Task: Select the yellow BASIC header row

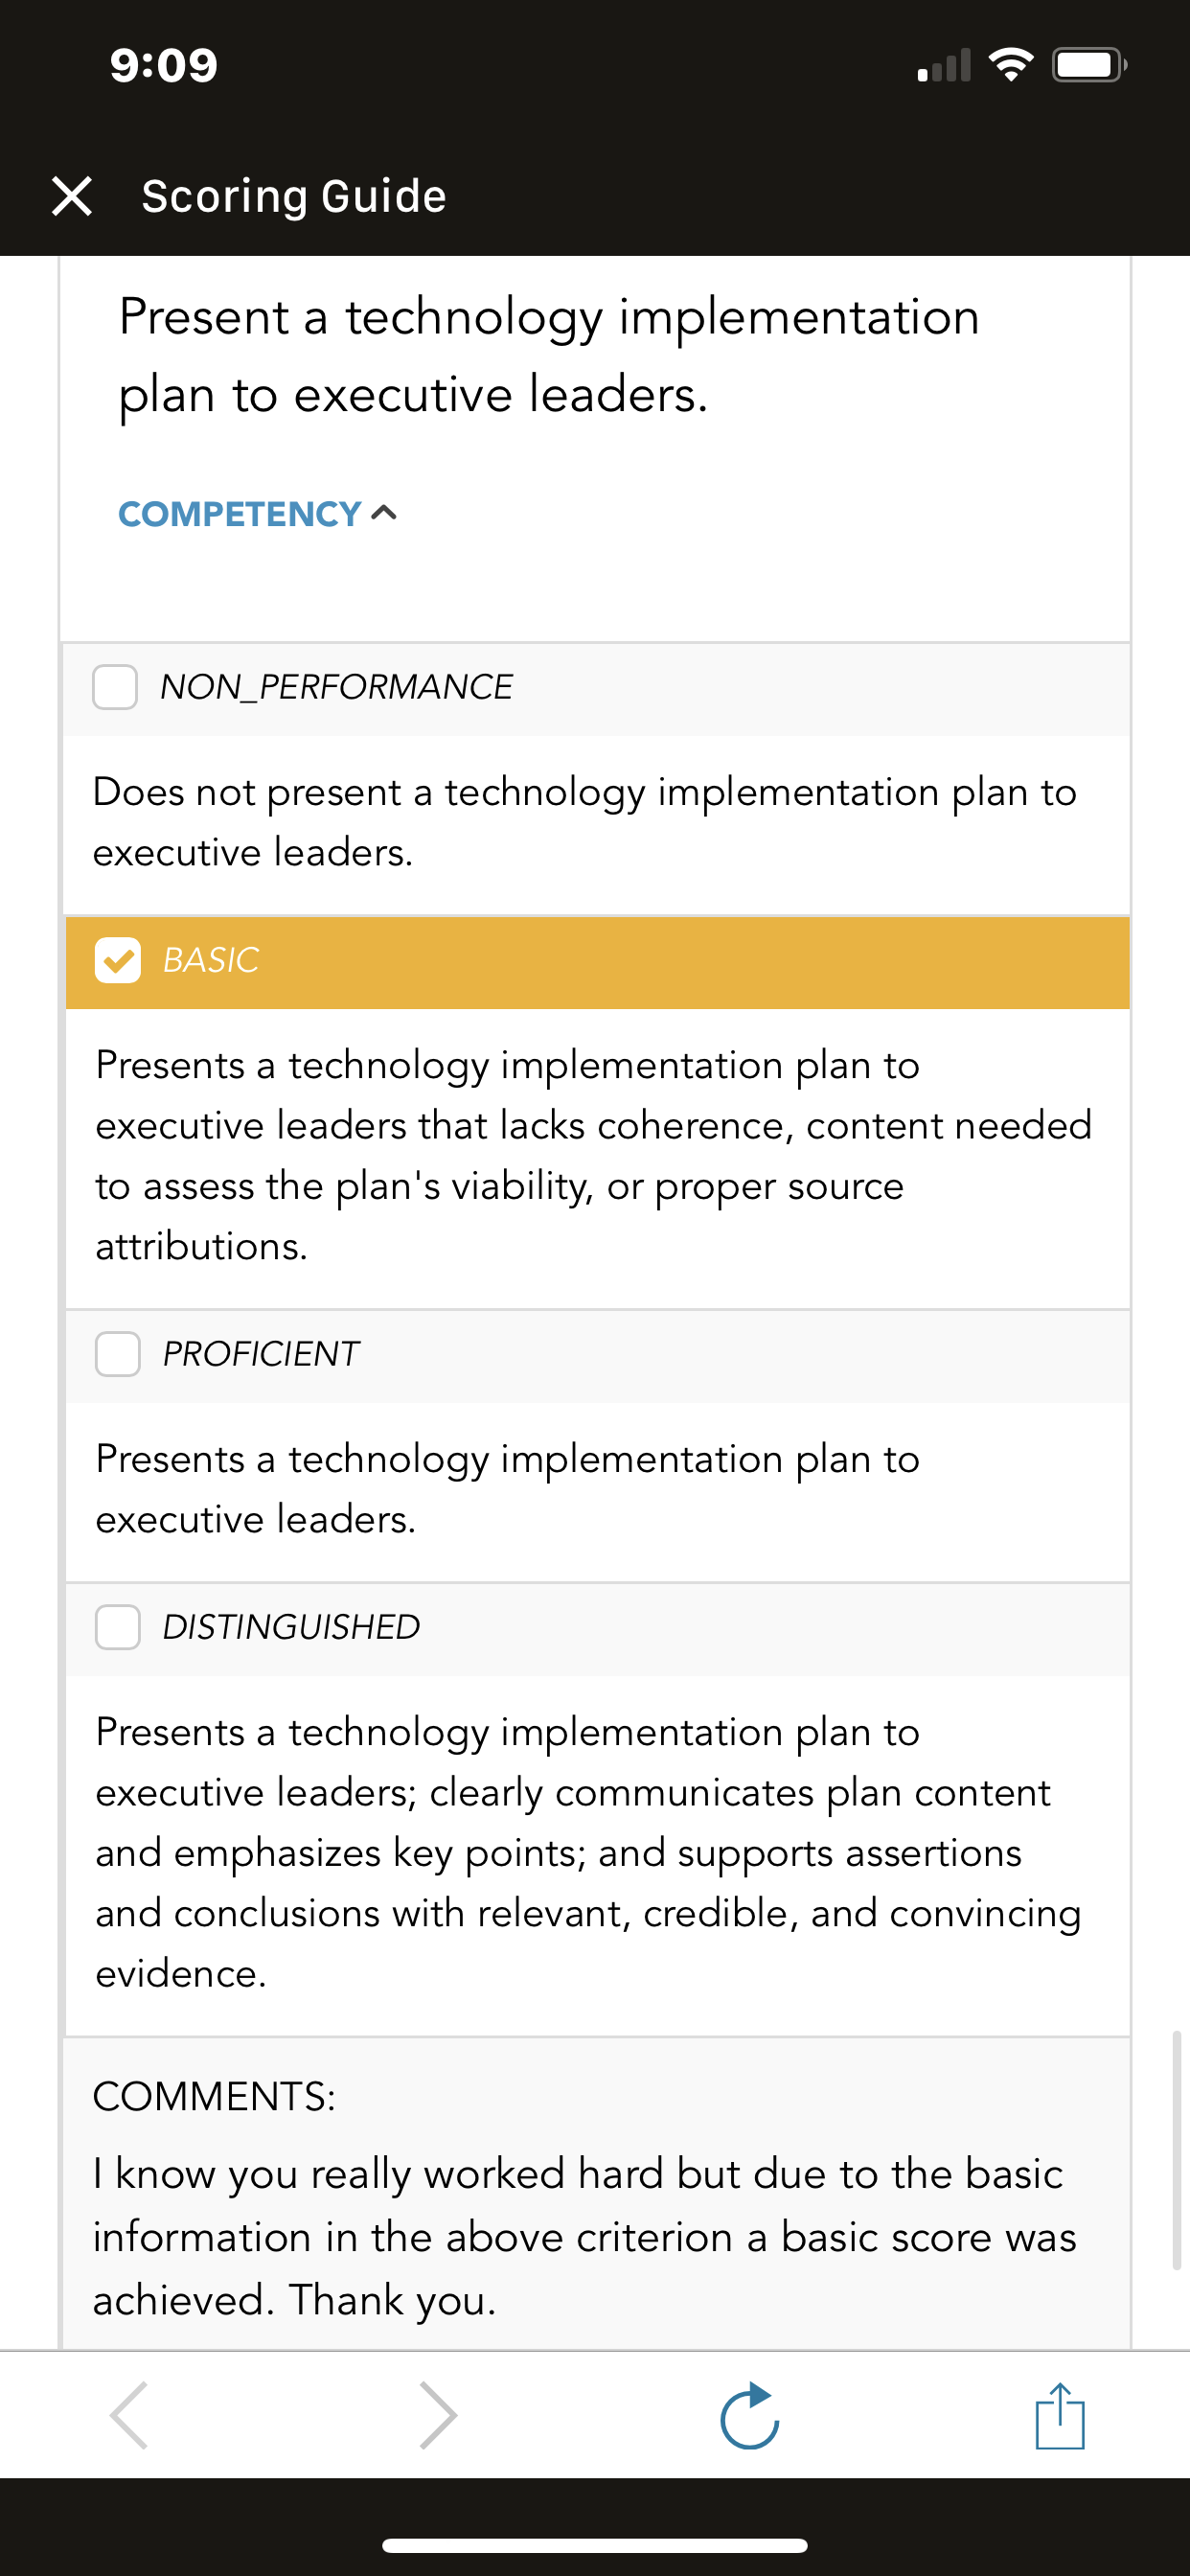Action: 598,962
